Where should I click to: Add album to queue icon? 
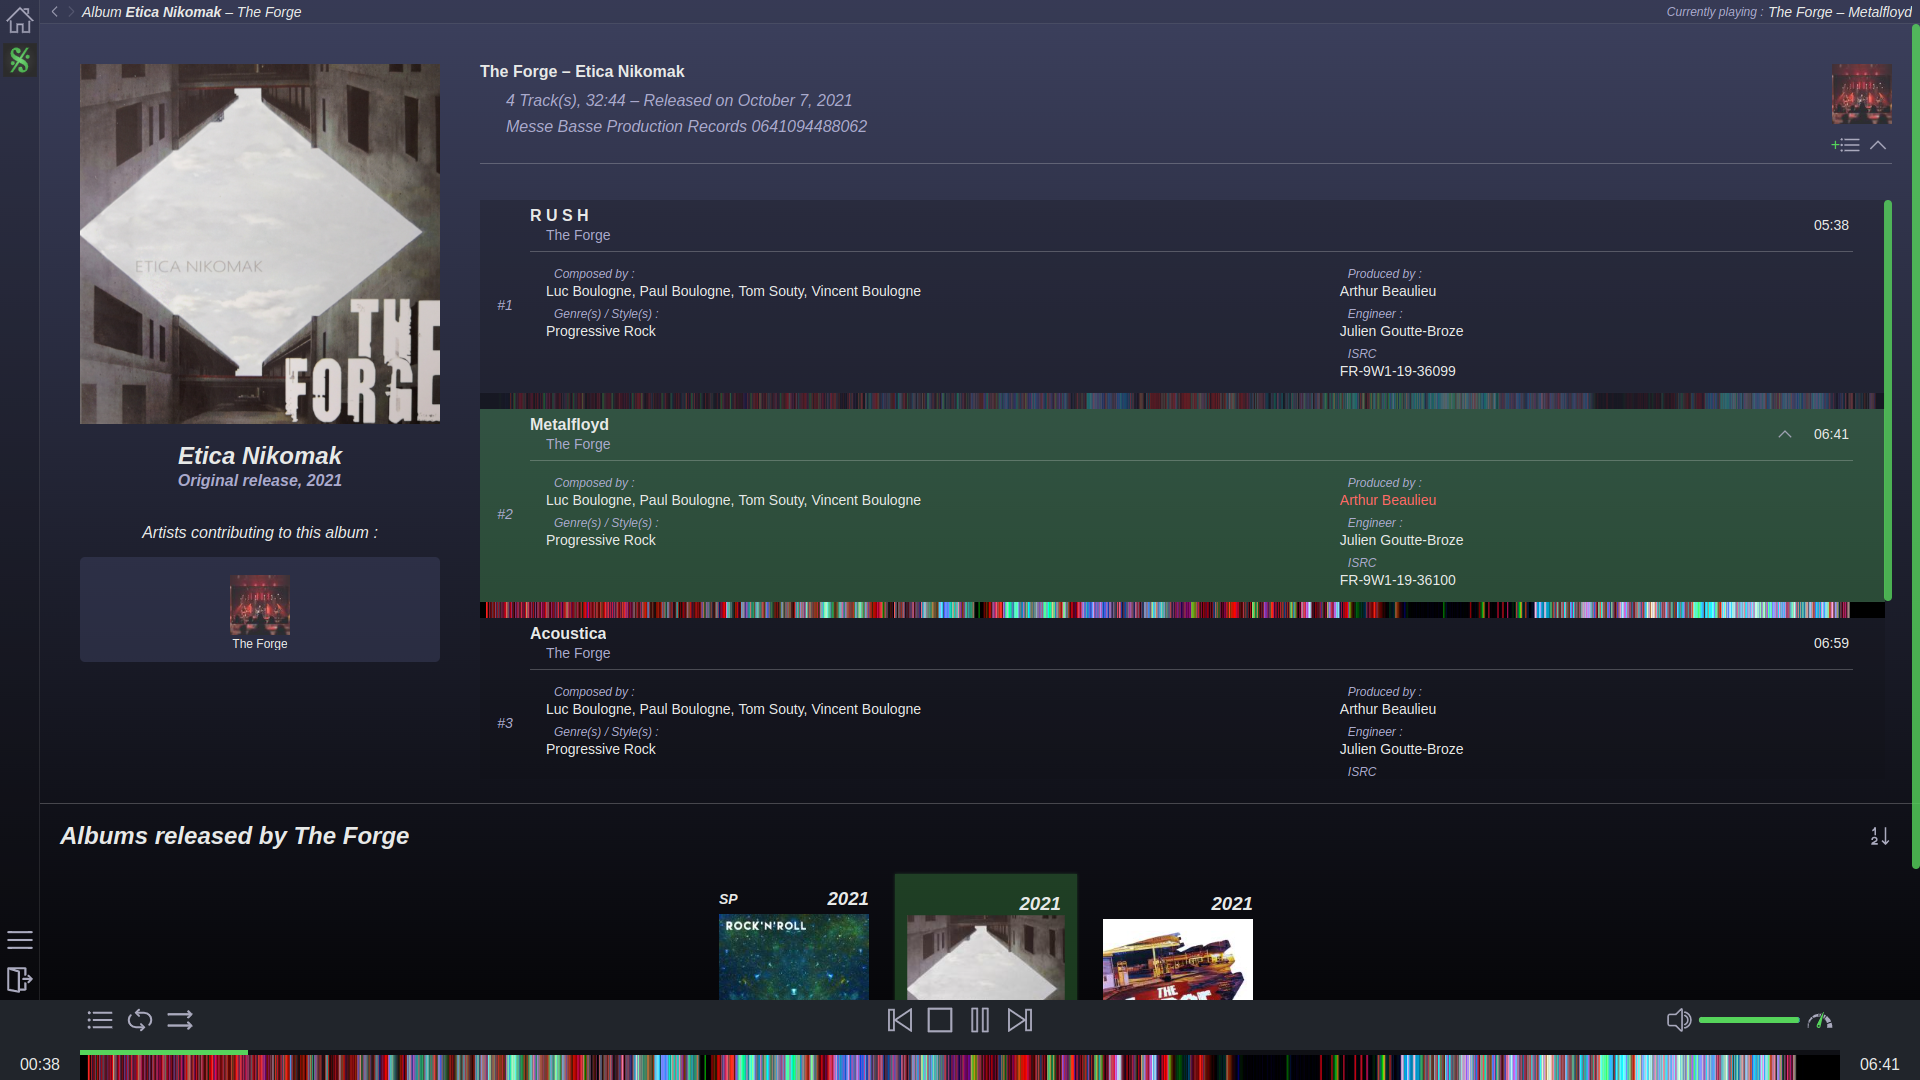[x=1845, y=146]
